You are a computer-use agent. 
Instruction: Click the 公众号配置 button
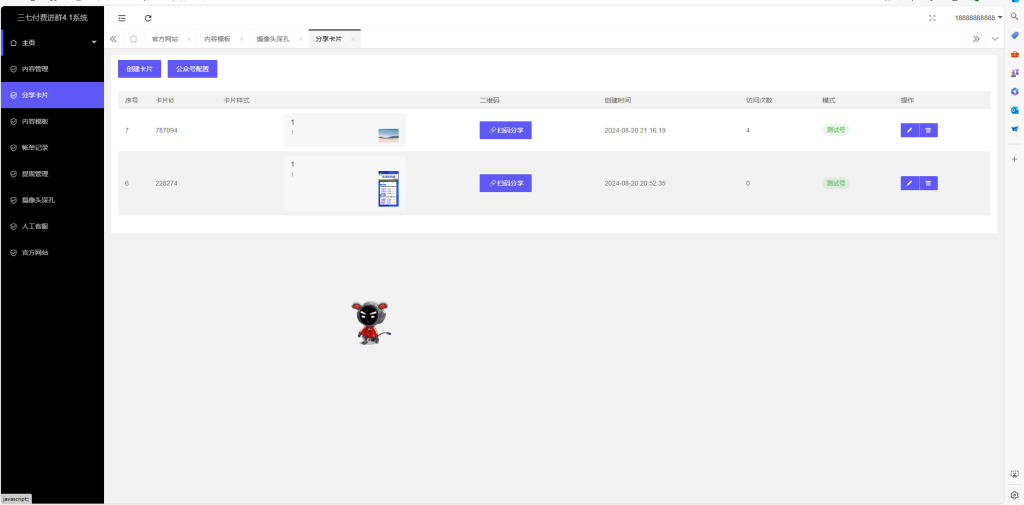point(192,69)
